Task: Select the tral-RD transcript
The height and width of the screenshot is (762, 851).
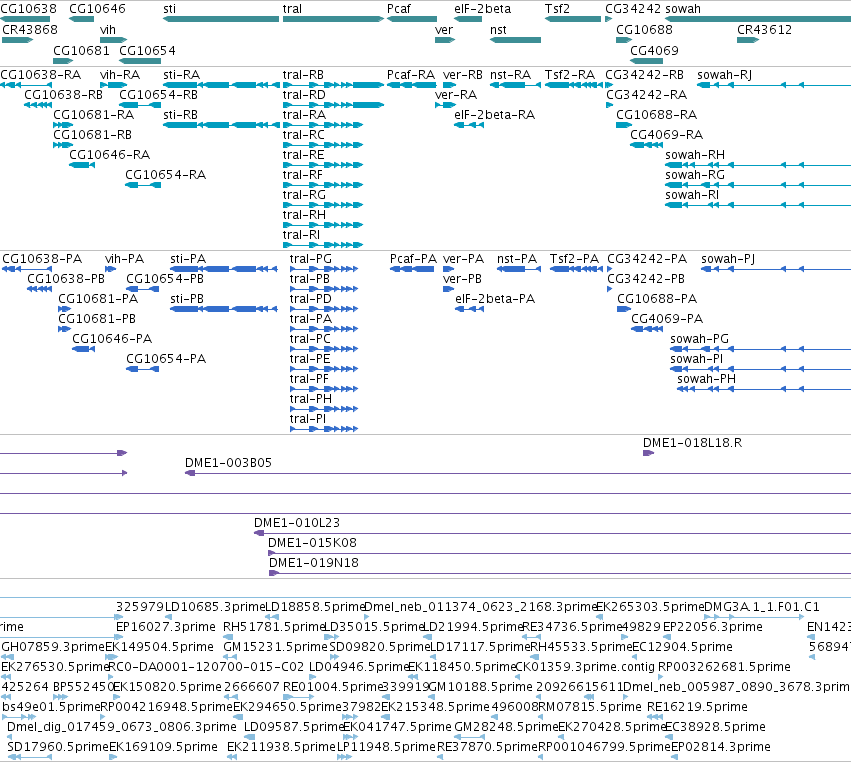Action: pyautogui.click(x=333, y=105)
